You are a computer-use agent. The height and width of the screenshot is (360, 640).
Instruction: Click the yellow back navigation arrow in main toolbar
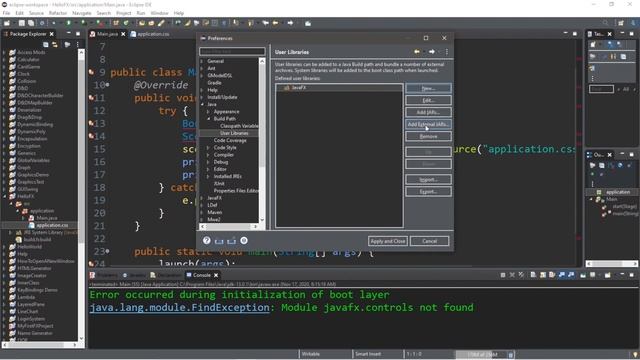click(276, 23)
